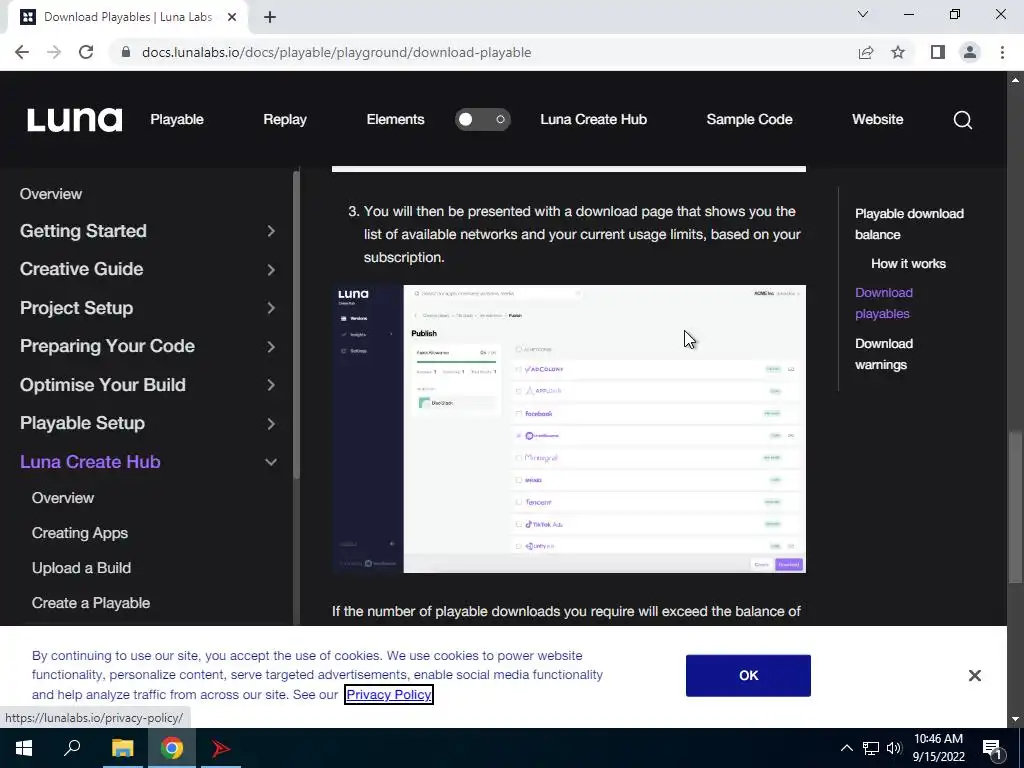Open the Chrome three-dot menu
This screenshot has width=1024, height=768.
(1002, 52)
